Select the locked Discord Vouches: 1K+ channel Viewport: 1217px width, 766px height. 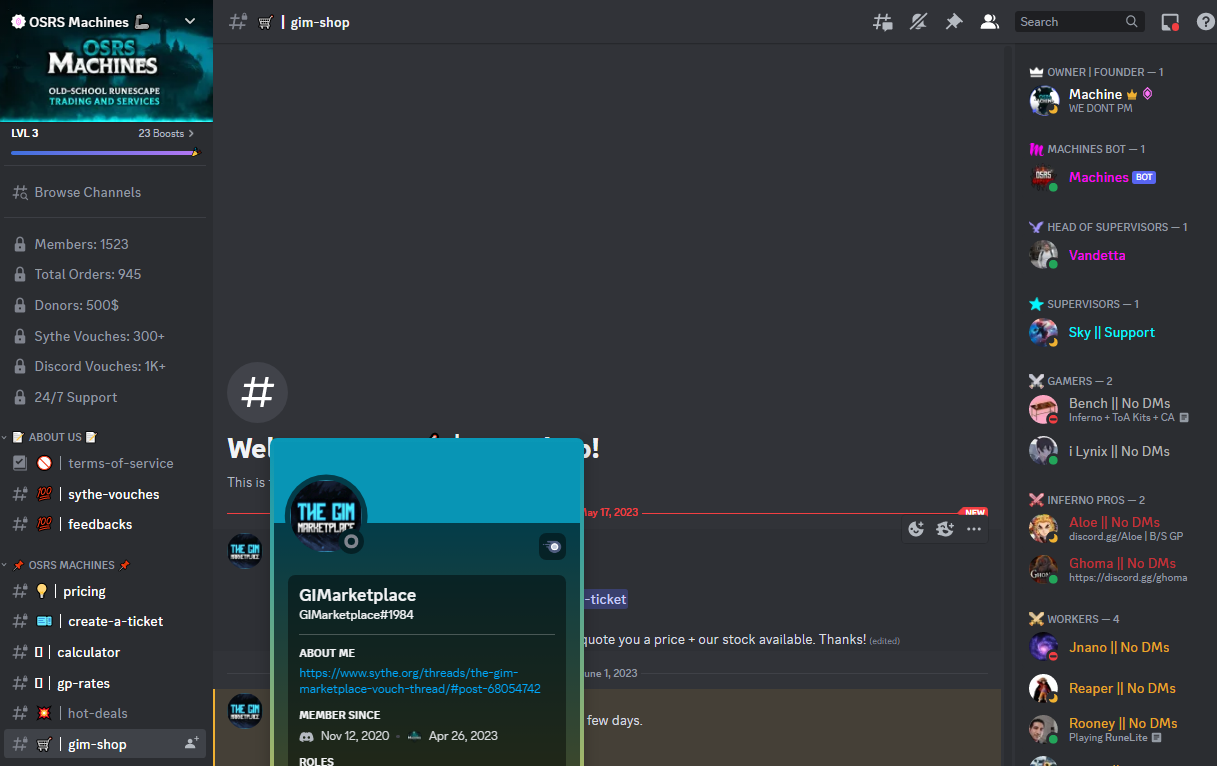coord(106,366)
